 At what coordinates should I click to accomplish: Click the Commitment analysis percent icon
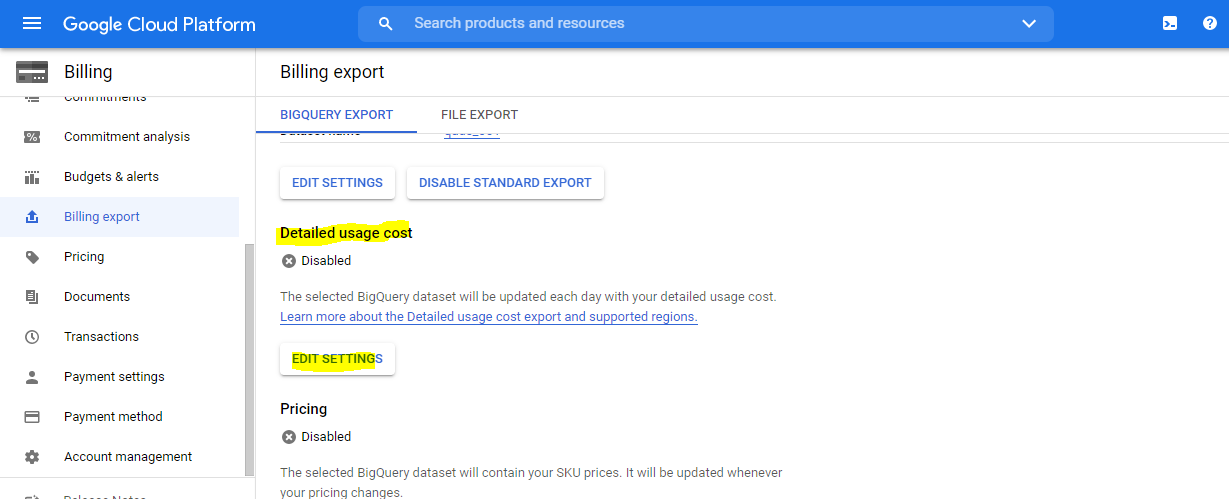pyautogui.click(x=32, y=137)
